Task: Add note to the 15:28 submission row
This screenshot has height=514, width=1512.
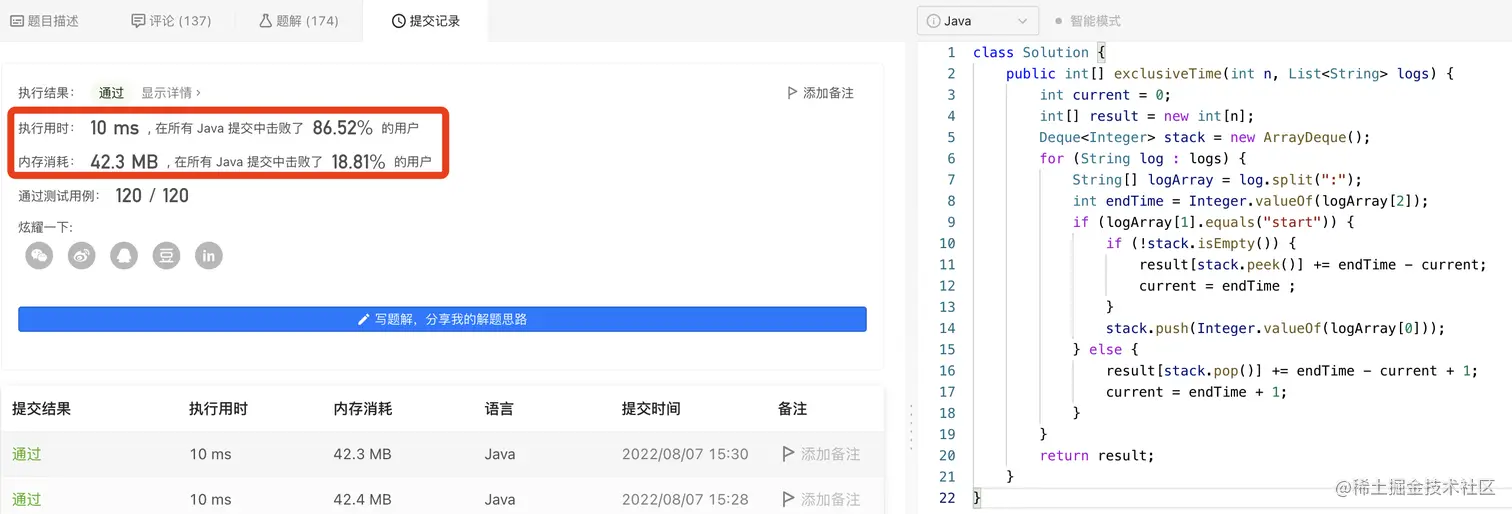Action: coord(821,499)
